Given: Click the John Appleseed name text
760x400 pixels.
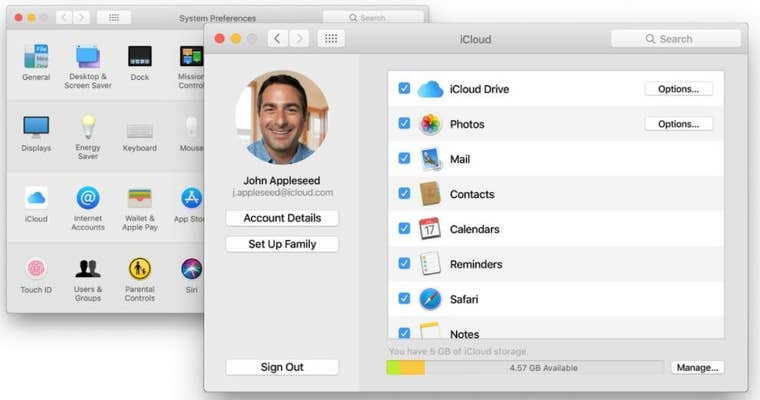Looking at the screenshot, I should point(282,181).
